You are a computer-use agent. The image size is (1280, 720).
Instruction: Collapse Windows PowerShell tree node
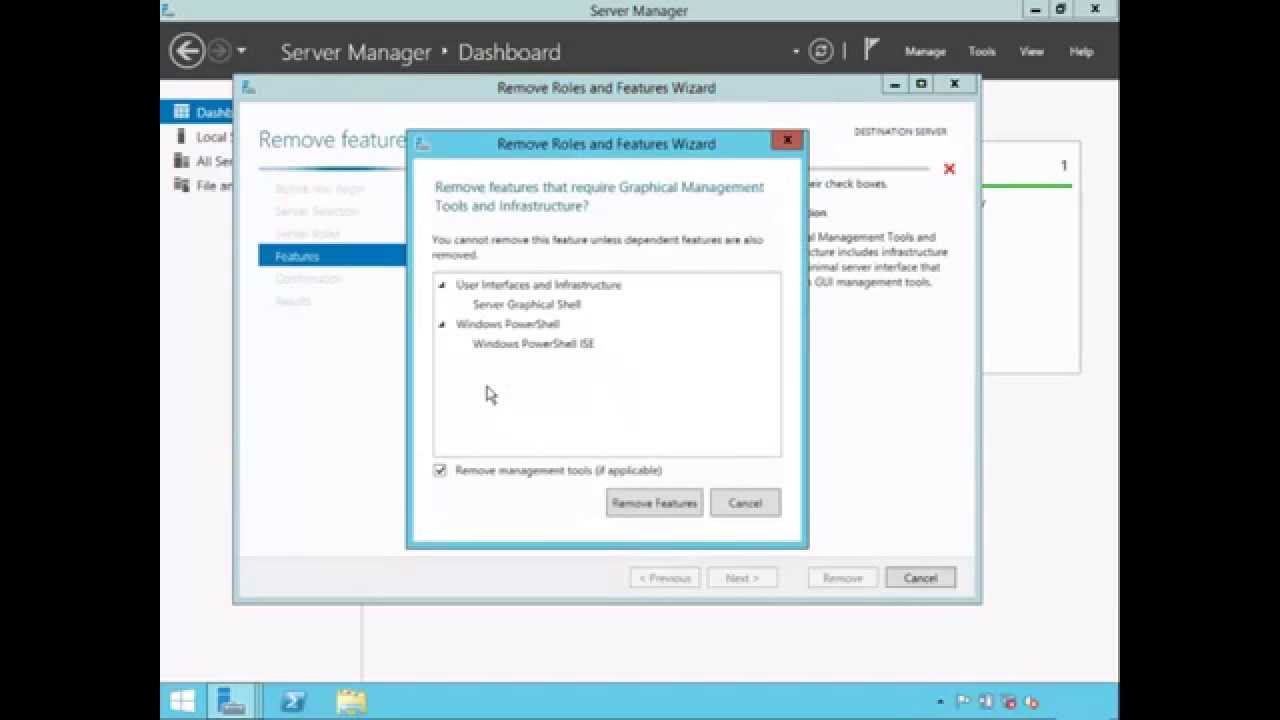click(x=442, y=324)
